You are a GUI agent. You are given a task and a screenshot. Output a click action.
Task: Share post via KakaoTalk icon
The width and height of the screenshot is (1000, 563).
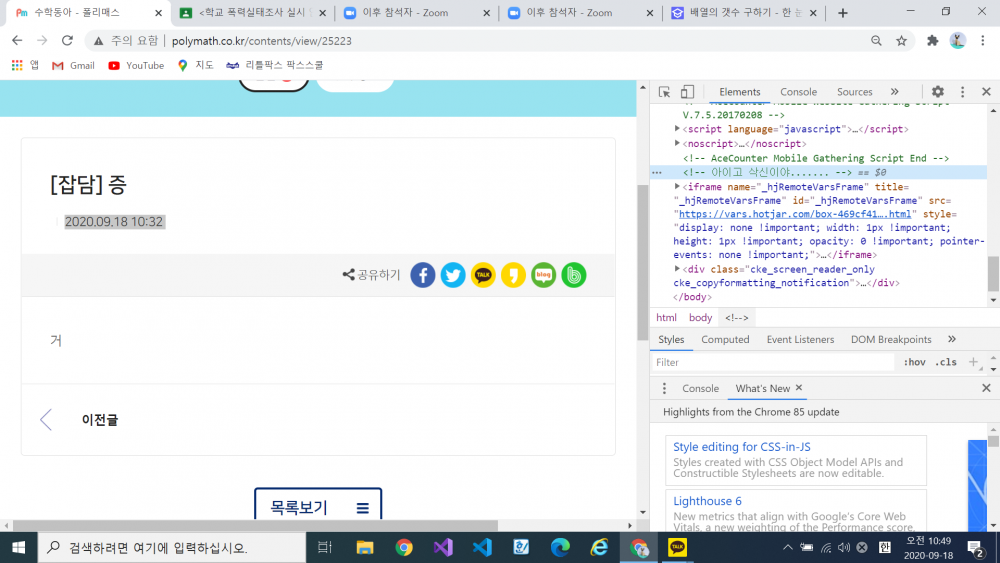click(x=483, y=275)
